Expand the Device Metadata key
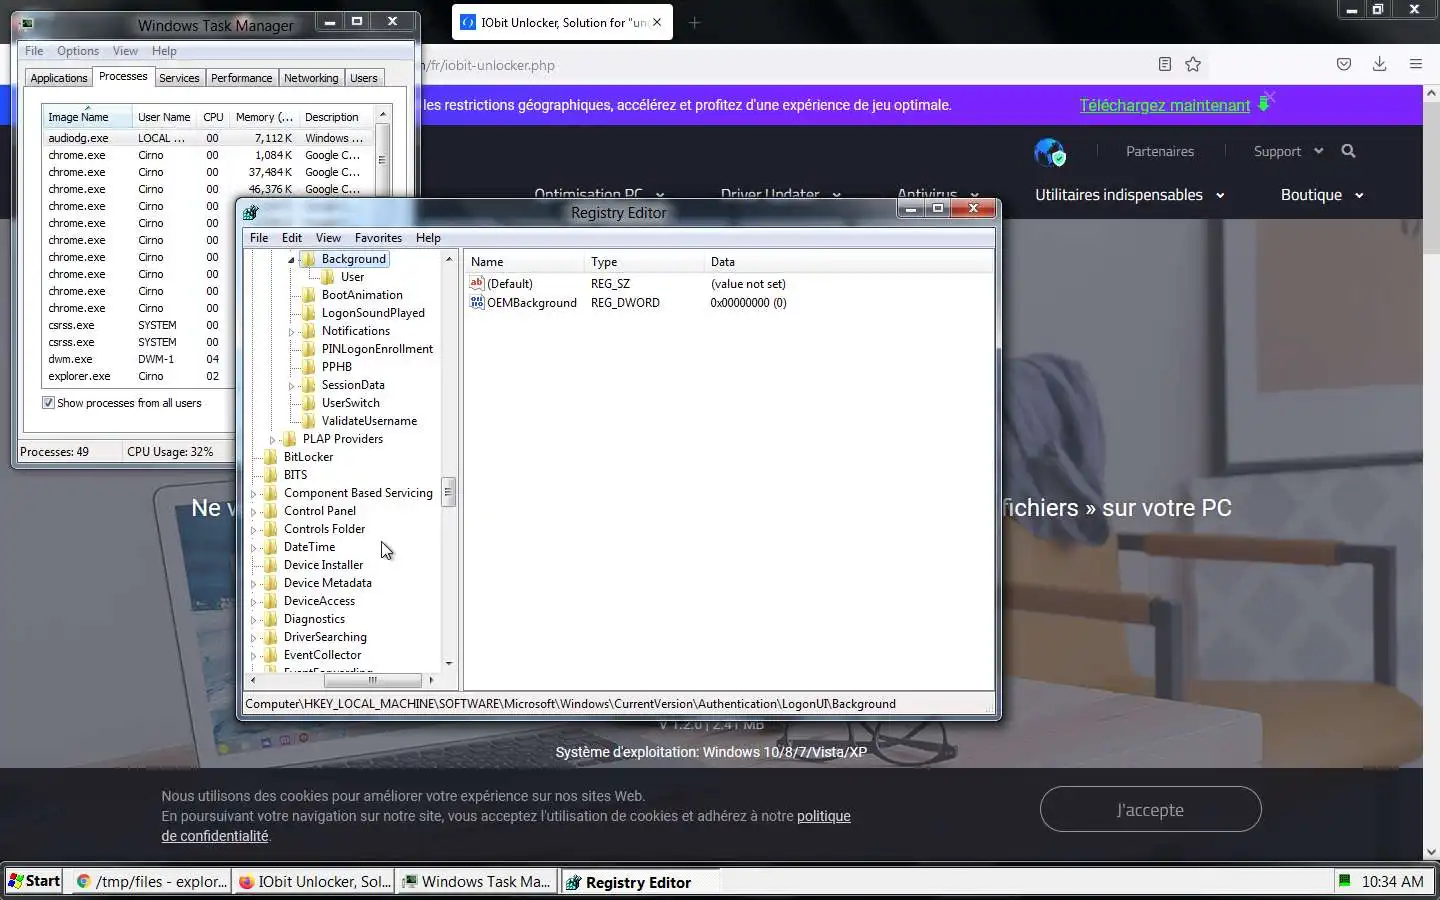Image resolution: width=1440 pixels, height=900 pixels. click(254, 583)
